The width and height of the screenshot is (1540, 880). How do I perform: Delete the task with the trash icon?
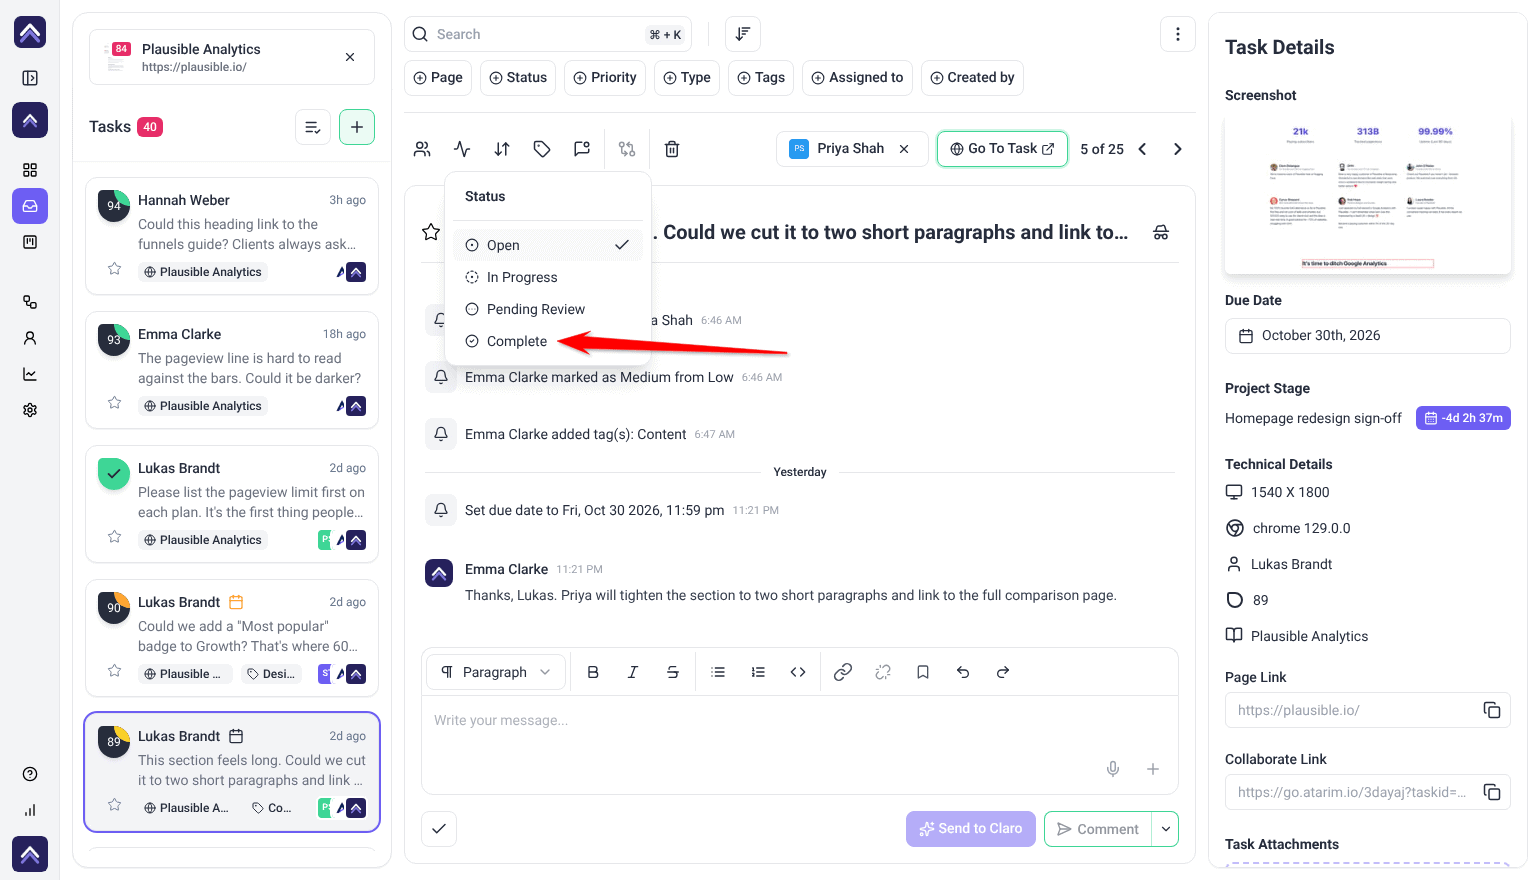[672, 149]
